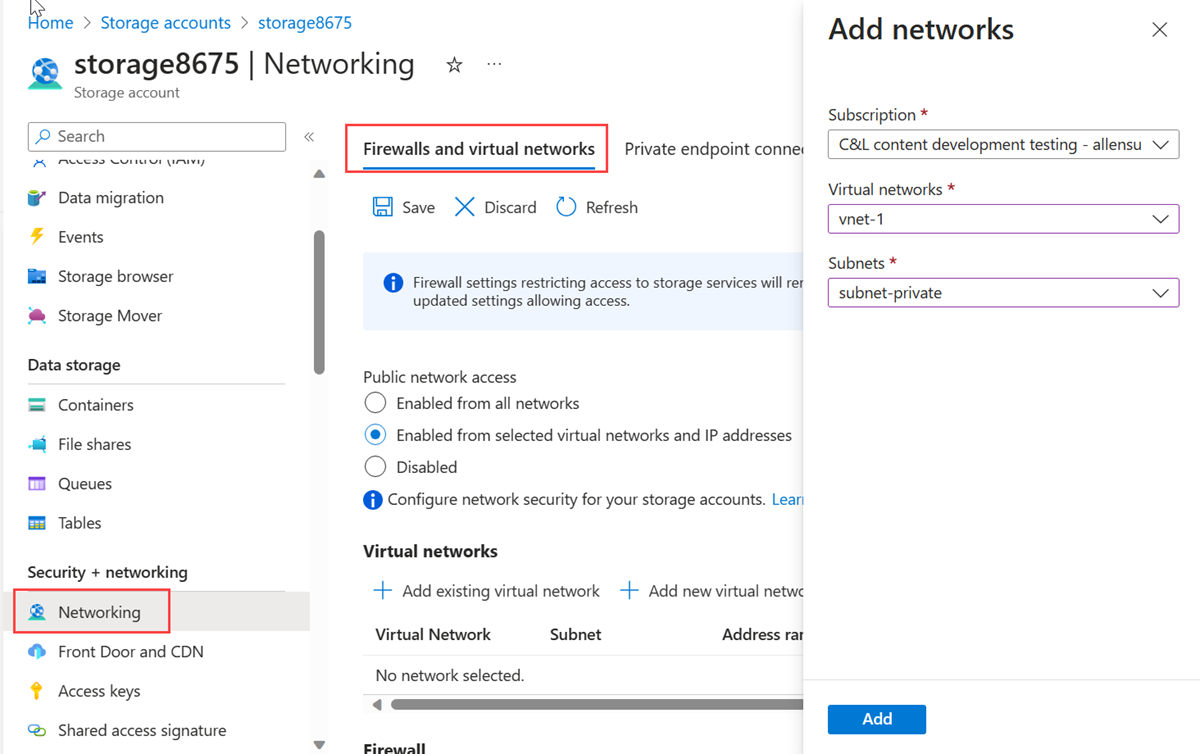Expand the Subnets dropdown
Image resolution: width=1200 pixels, height=754 pixels.
pyautogui.click(x=1003, y=293)
